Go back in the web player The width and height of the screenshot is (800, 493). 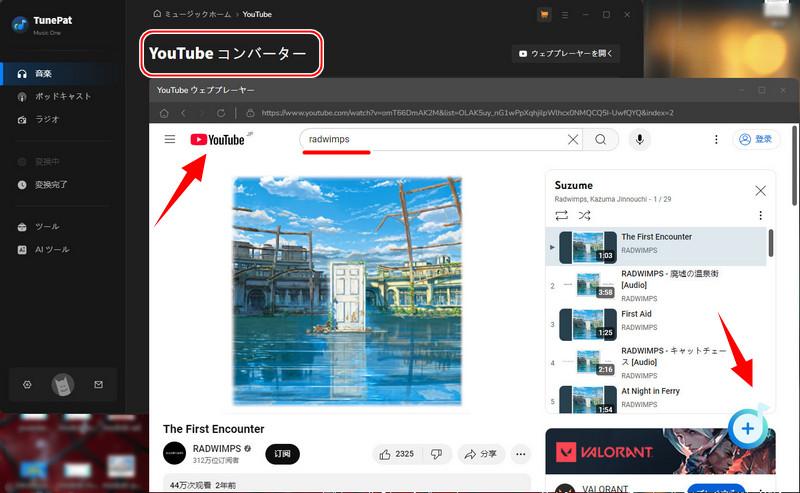(x=183, y=113)
